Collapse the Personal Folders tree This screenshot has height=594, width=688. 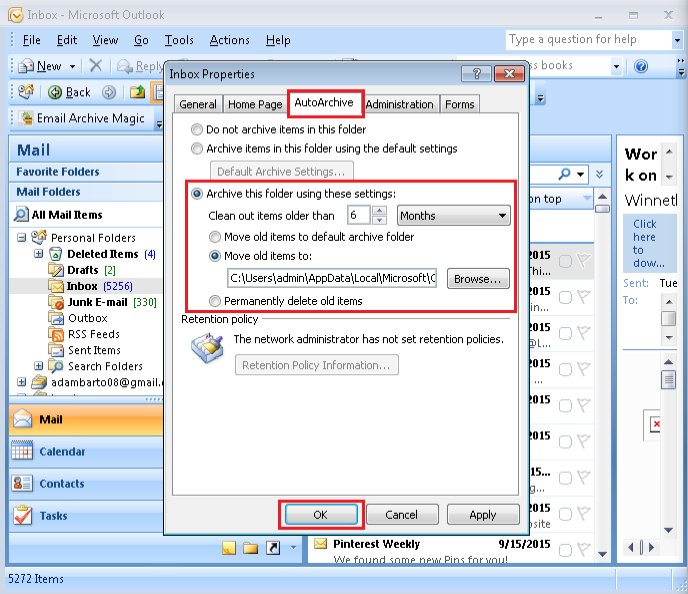pos(21,238)
